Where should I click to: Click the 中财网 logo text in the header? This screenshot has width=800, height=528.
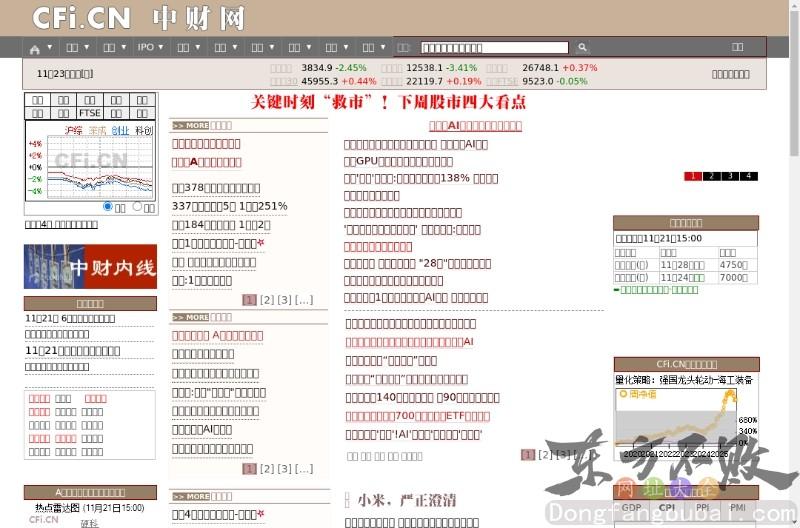point(199,18)
